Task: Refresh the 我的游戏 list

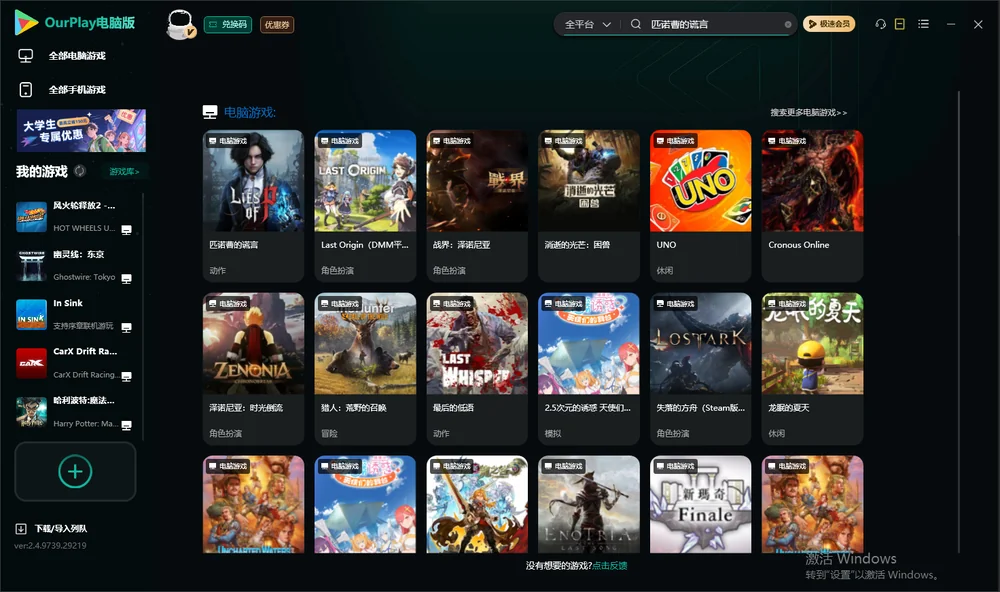Action: (80, 171)
